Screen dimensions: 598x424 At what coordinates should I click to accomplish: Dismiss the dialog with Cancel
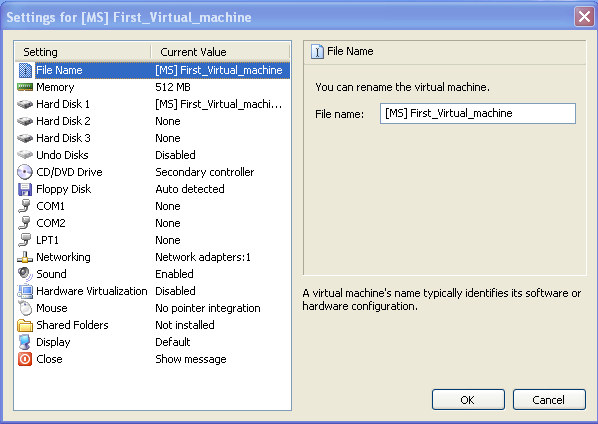[549, 400]
